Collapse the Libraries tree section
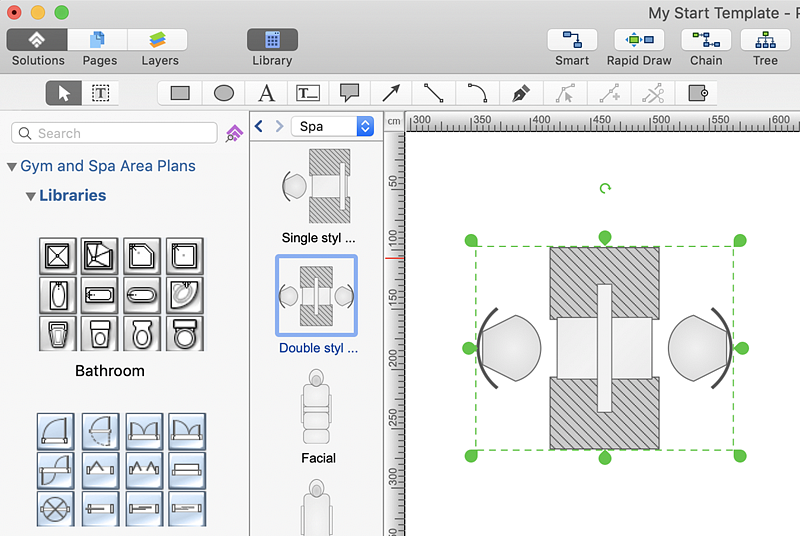This screenshot has width=800, height=536. point(31,196)
